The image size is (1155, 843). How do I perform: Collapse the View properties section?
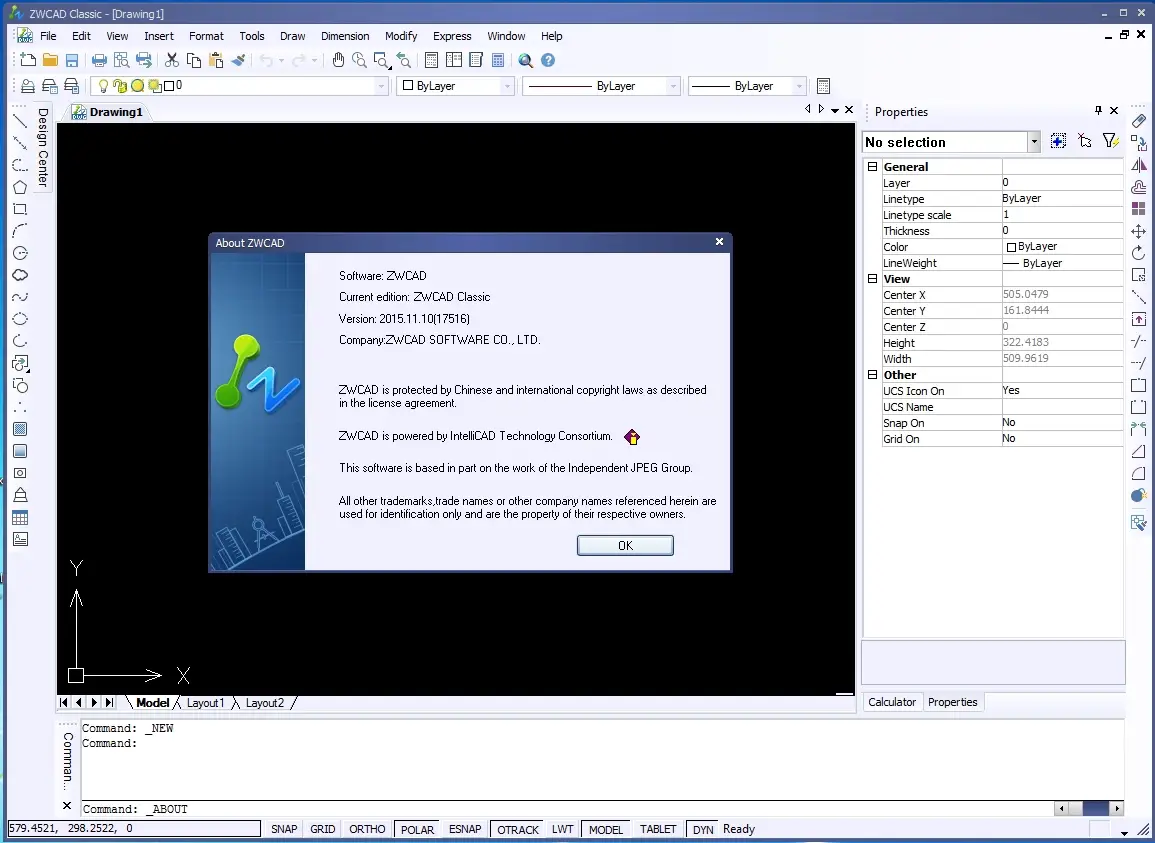(872, 279)
